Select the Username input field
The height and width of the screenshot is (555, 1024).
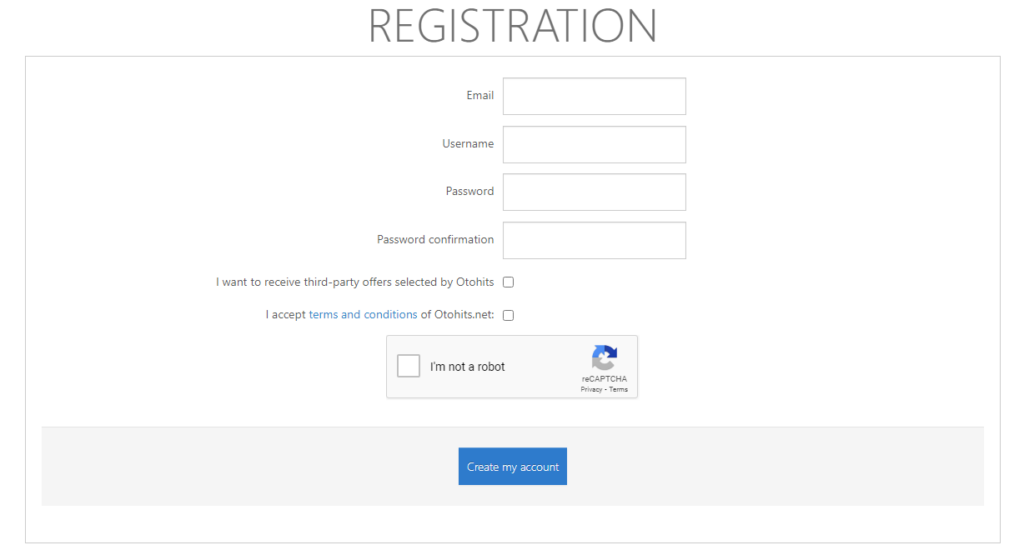click(x=594, y=144)
